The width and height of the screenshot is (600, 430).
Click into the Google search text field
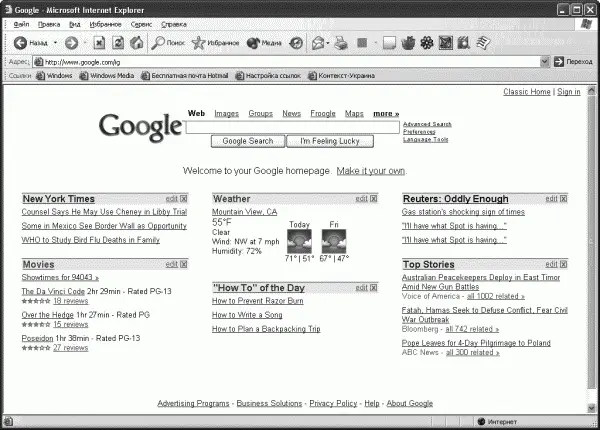(294, 127)
